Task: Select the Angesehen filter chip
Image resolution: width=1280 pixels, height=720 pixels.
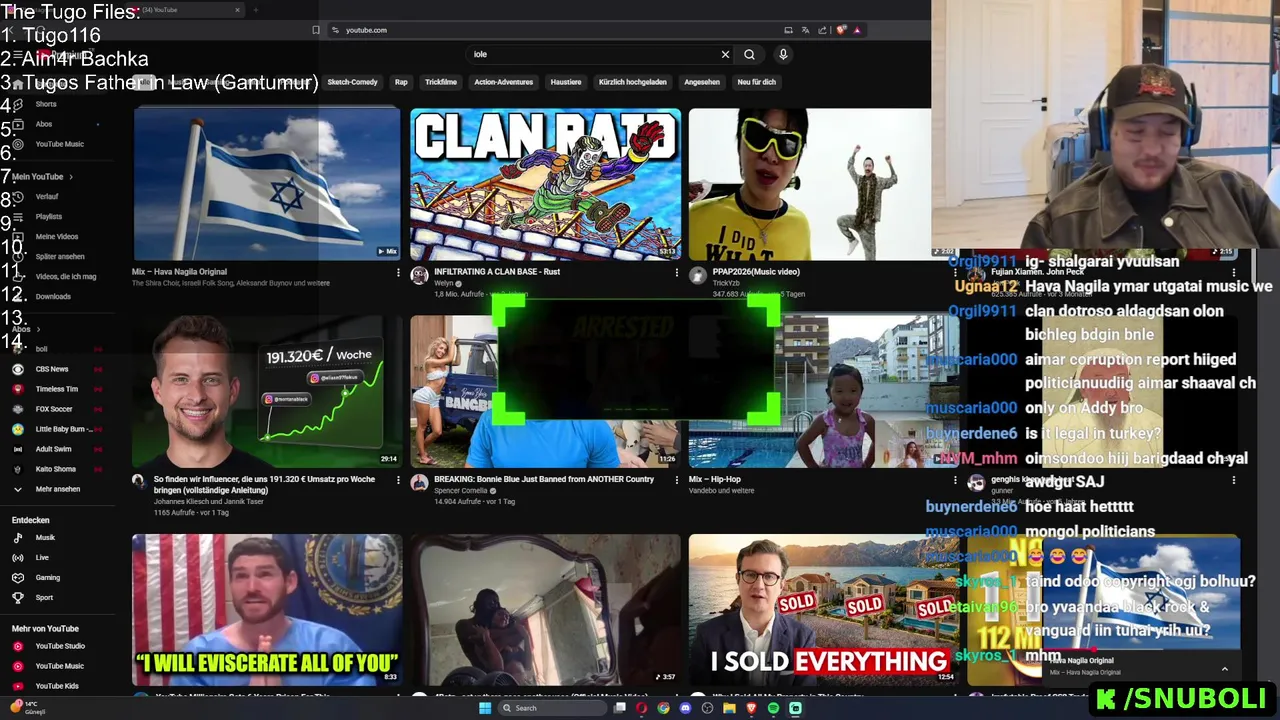Action: (x=702, y=82)
